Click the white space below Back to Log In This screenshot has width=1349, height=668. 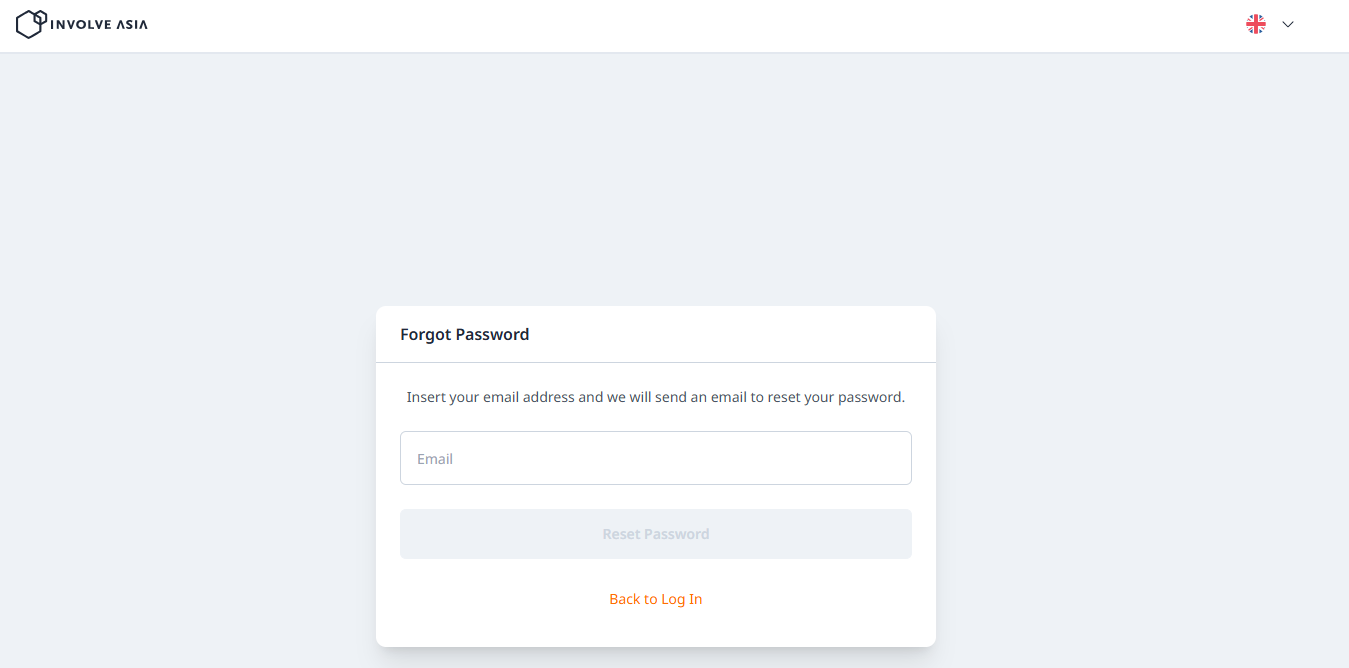coord(655,628)
